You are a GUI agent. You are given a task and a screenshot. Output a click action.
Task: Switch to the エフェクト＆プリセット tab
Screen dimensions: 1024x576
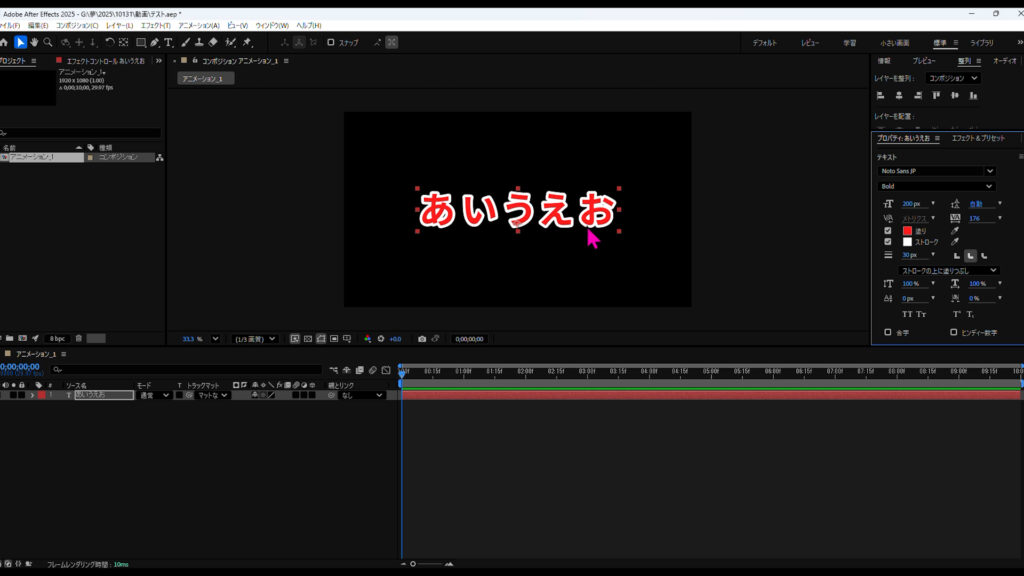[977, 138]
